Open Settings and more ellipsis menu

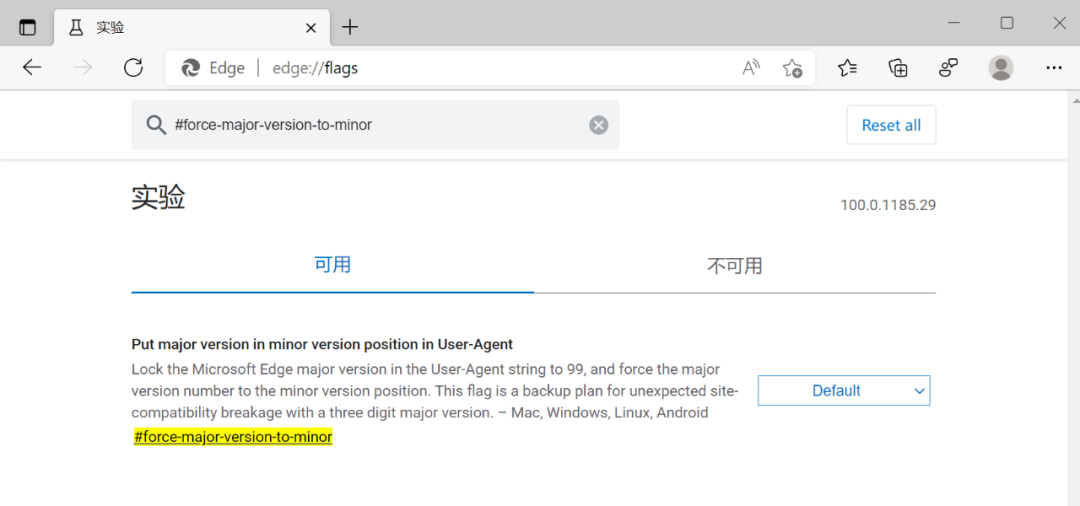[x=1053, y=67]
